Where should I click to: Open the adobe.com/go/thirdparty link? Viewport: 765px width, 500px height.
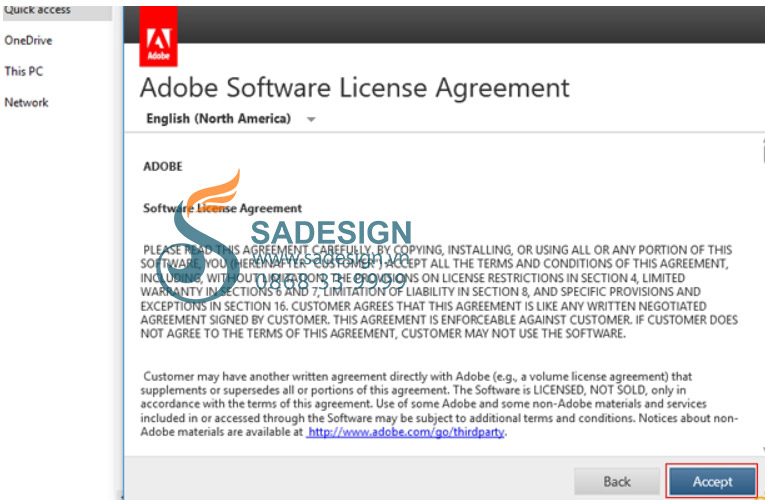click(406, 432)
